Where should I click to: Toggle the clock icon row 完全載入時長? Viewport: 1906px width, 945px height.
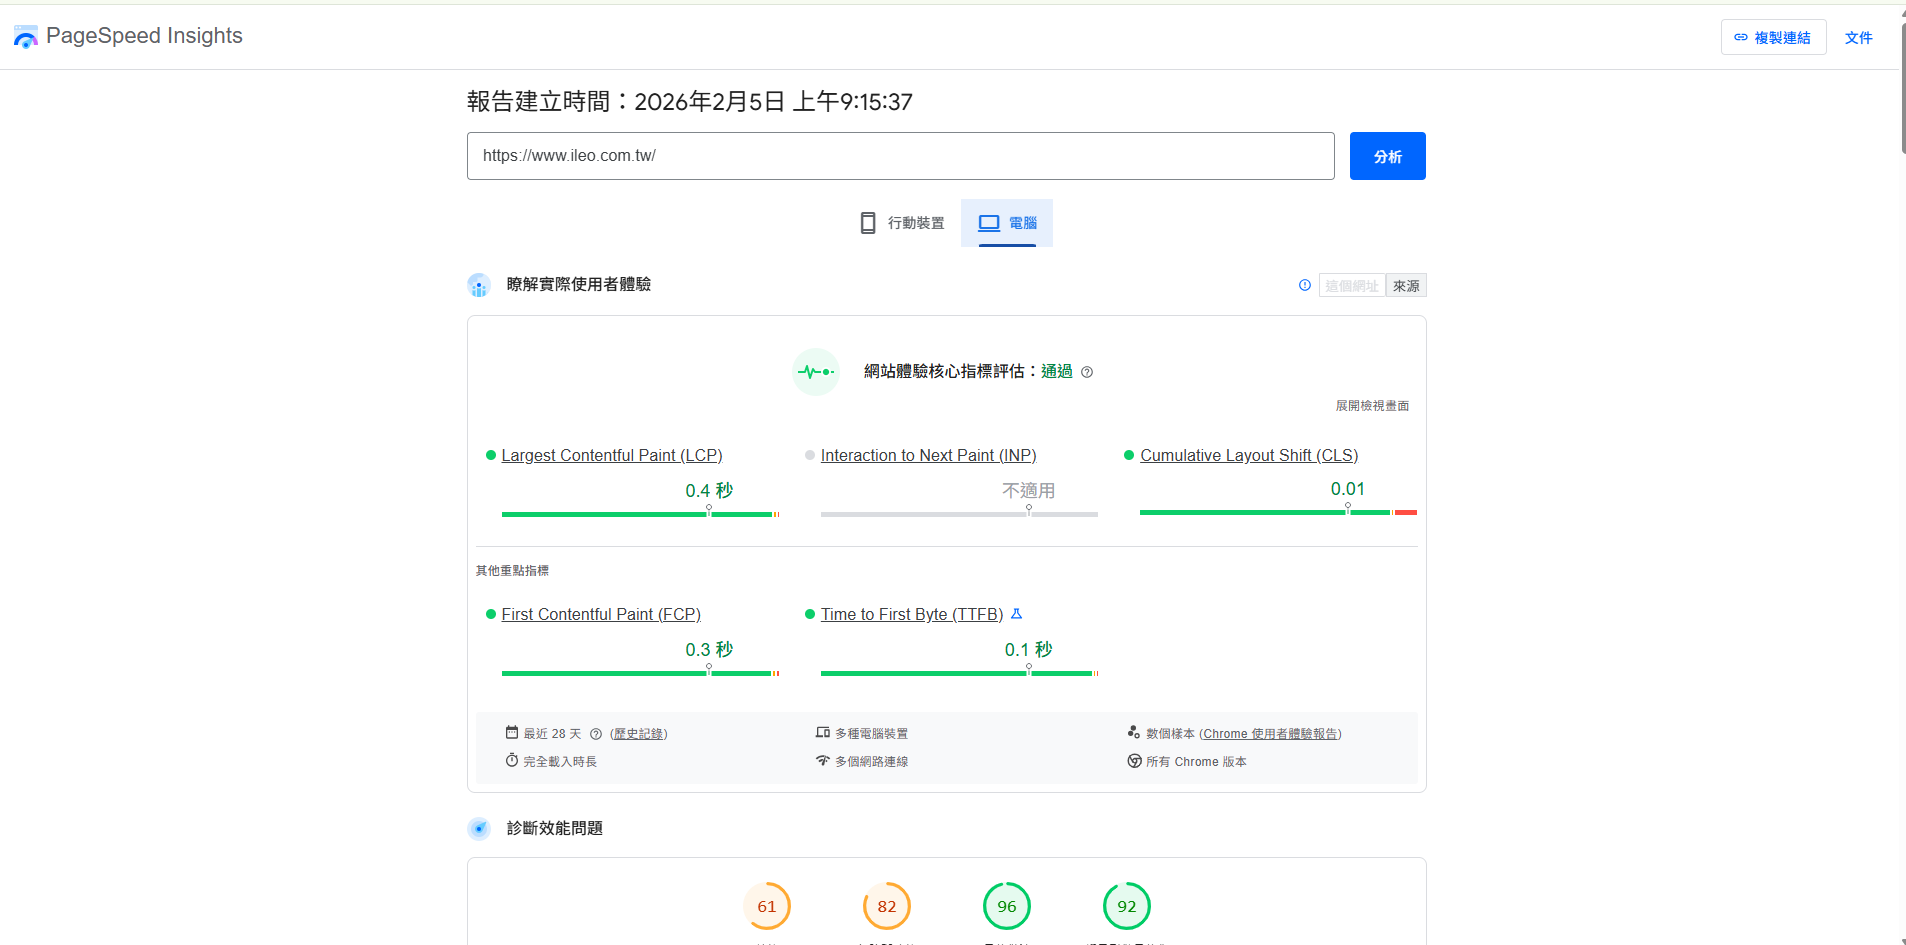coord(511,760)
